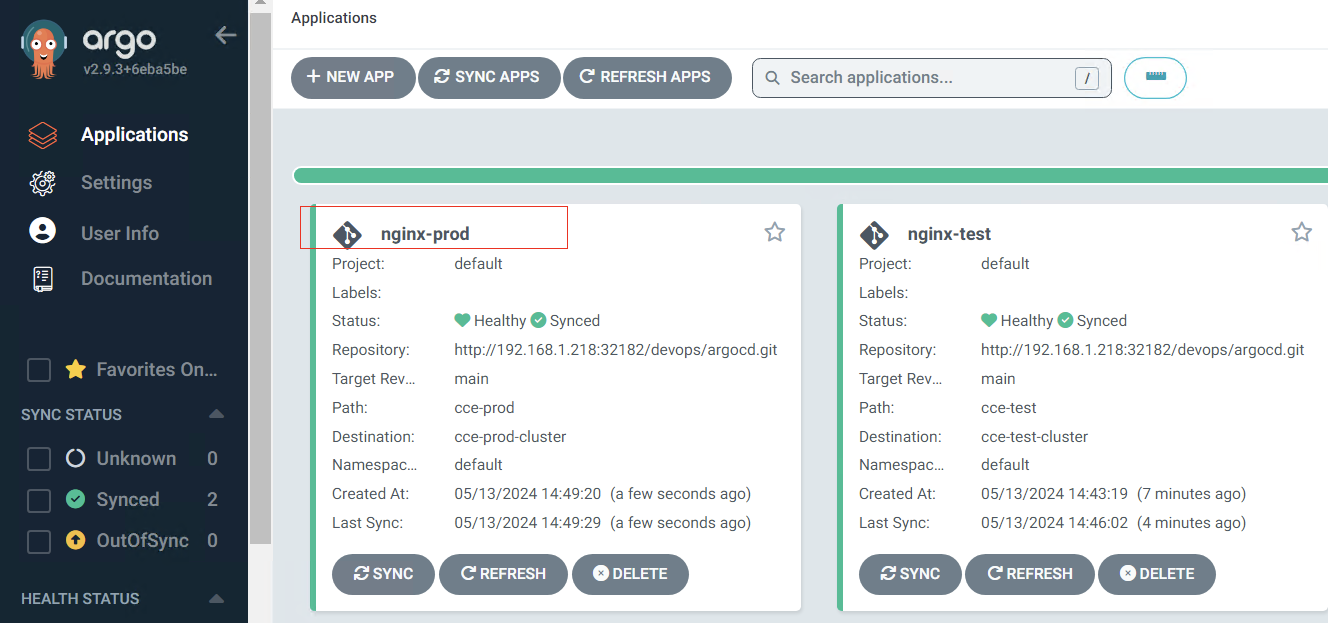The width and height of the screenshot is (1328, 623).
Task: Delete the nginx-prod application
Action: (x=631, y=574)
